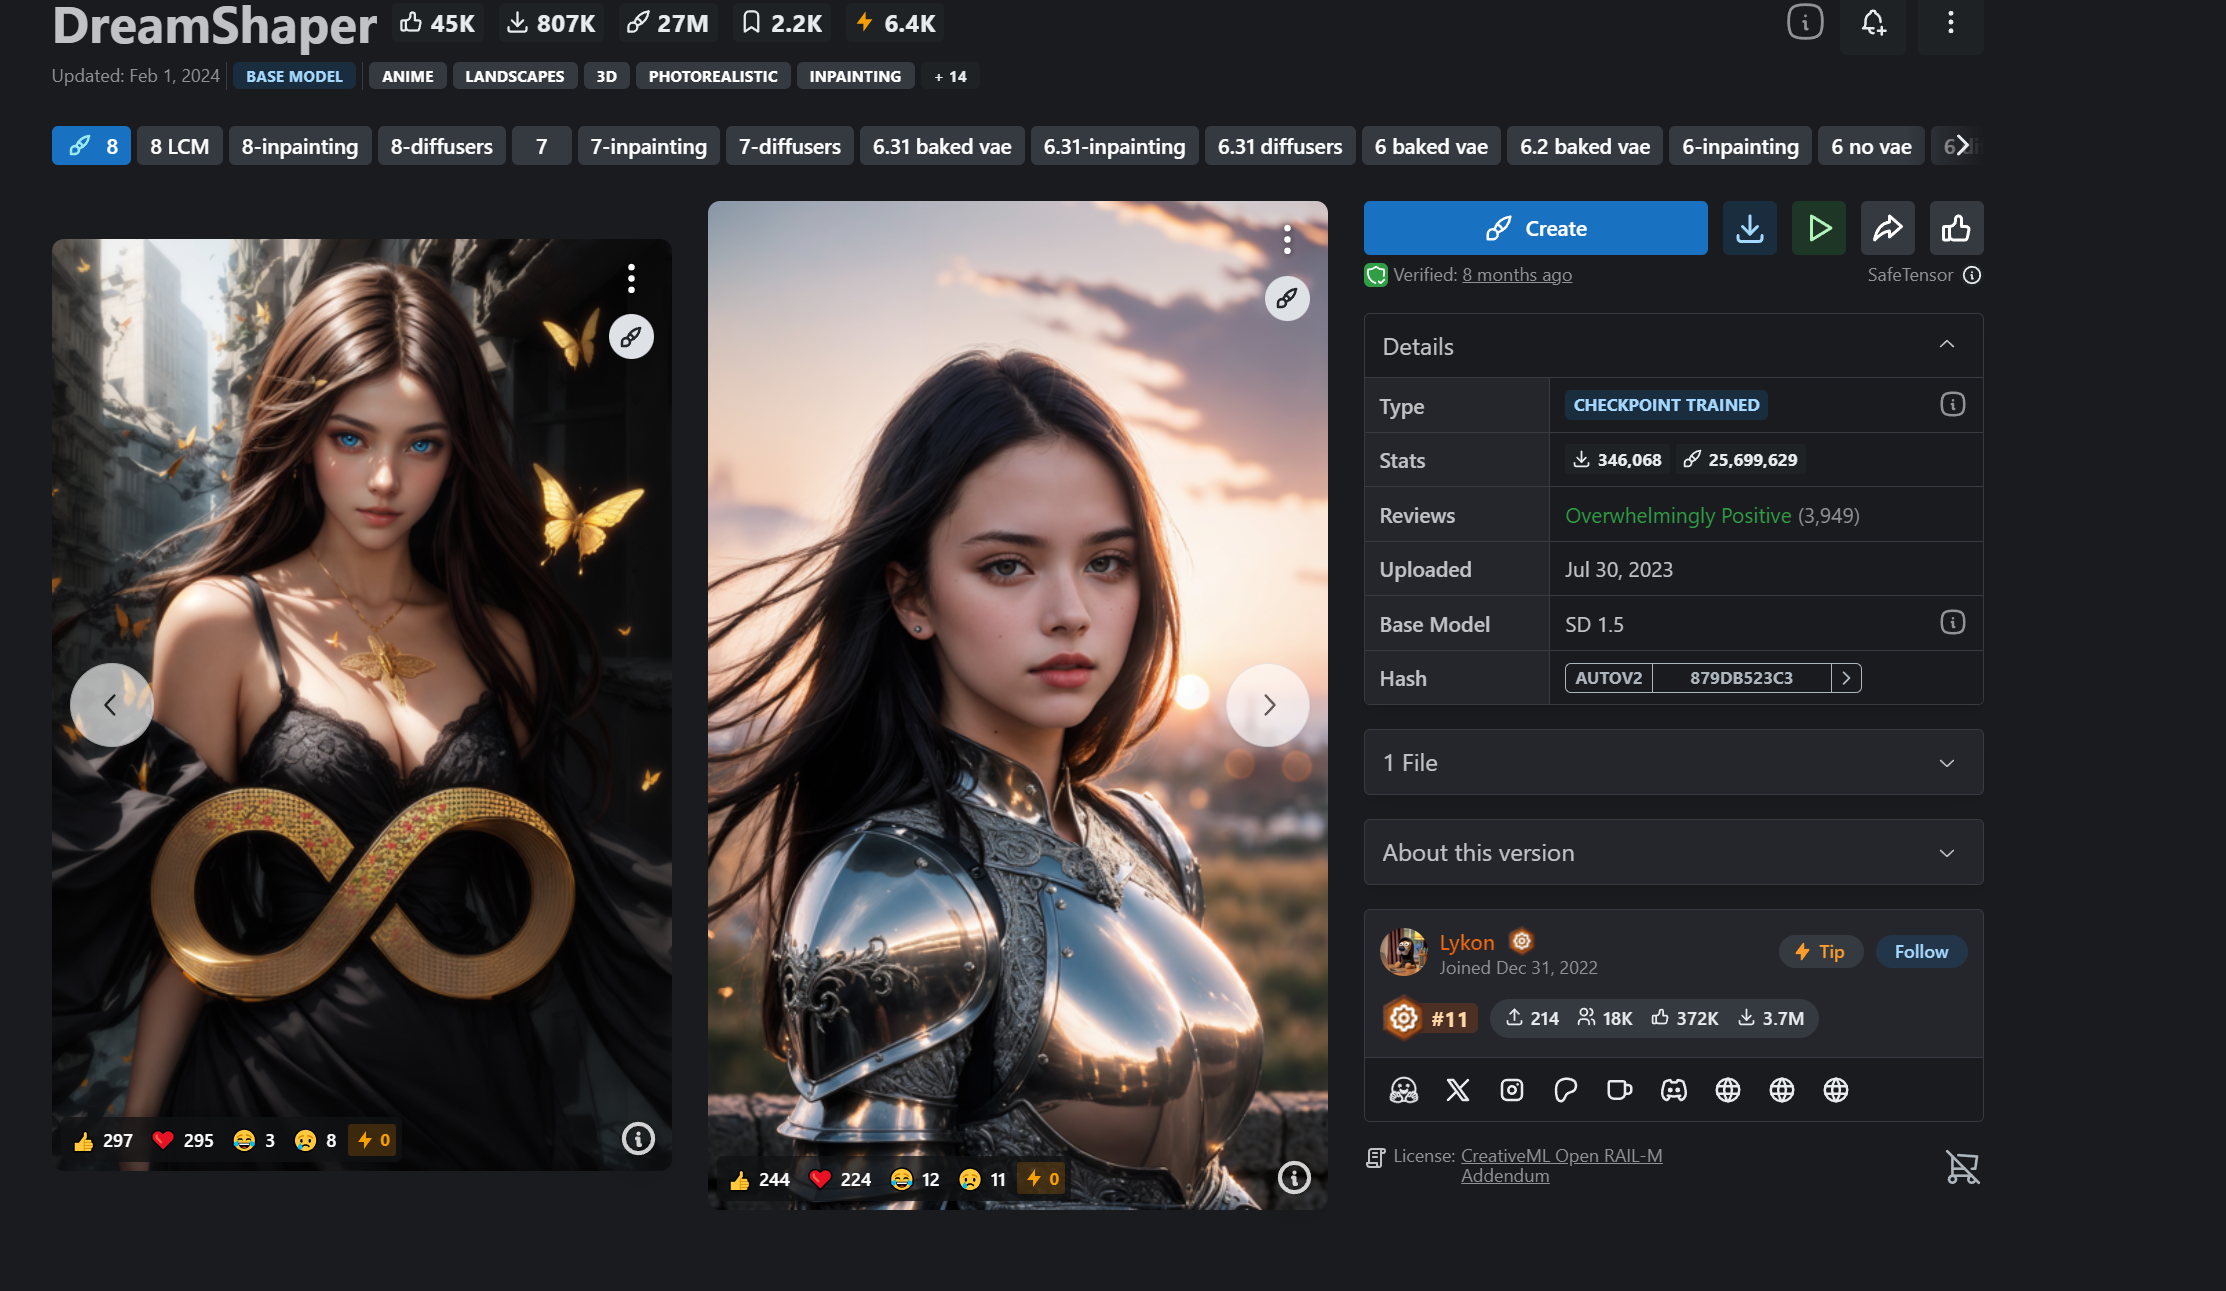
Task: Toggle heart reaction on infinity-symbol image
Action: pos(164,1140)
